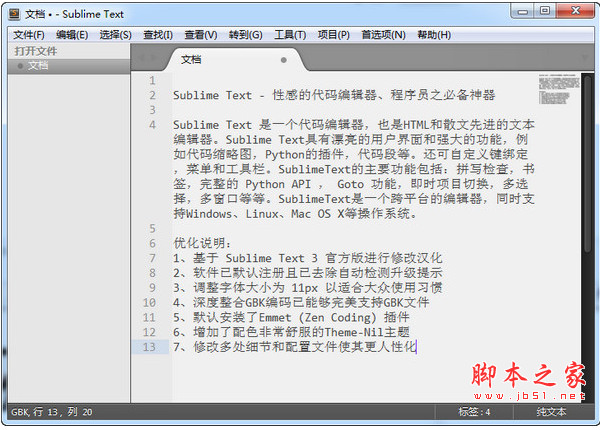Click the Sublime Text title bar icon
Image resolution: width=600 pixels, height=430 pixels.
coord(14,14)
